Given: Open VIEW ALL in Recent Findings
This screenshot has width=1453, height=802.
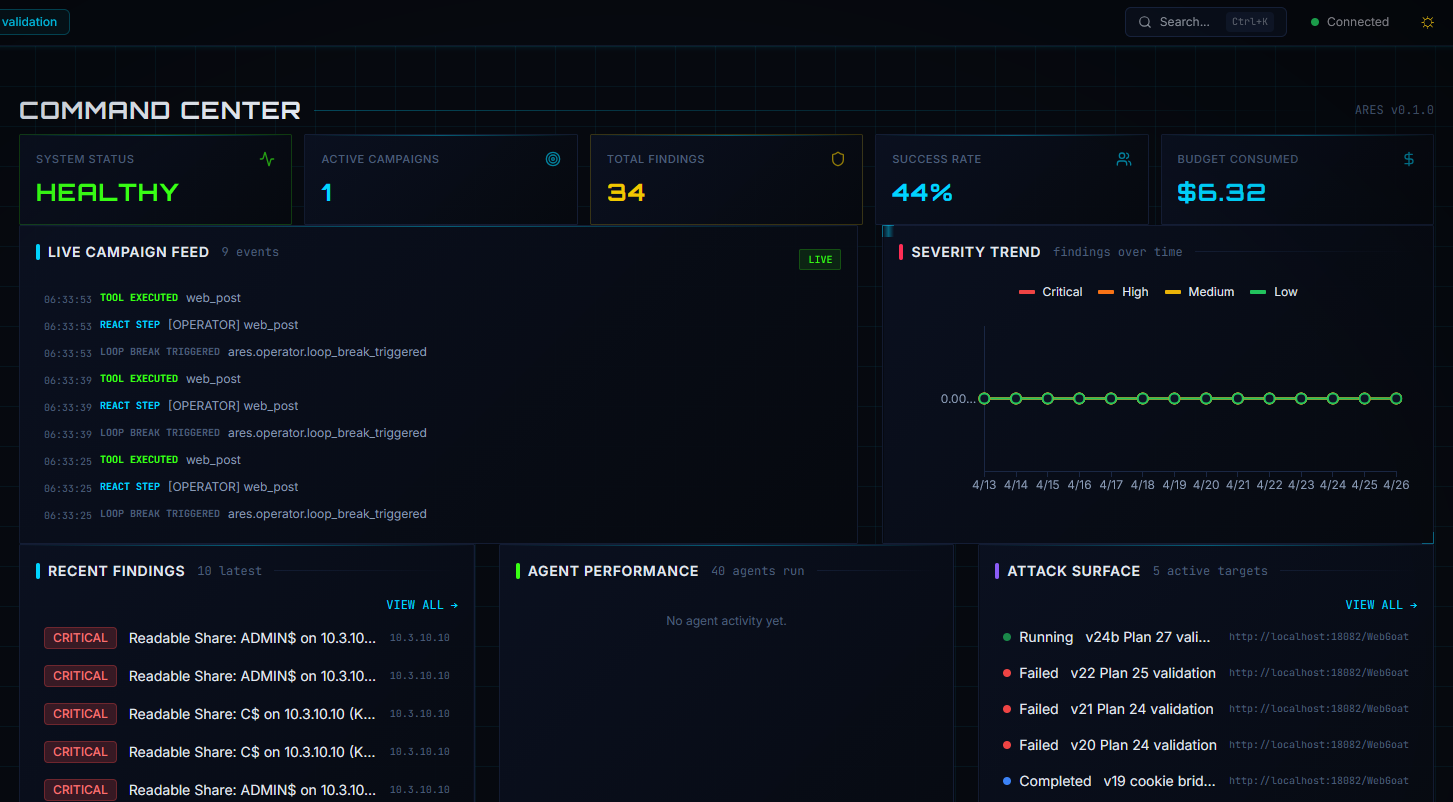Looking at the screenshot, I should (x=422, y=604).
